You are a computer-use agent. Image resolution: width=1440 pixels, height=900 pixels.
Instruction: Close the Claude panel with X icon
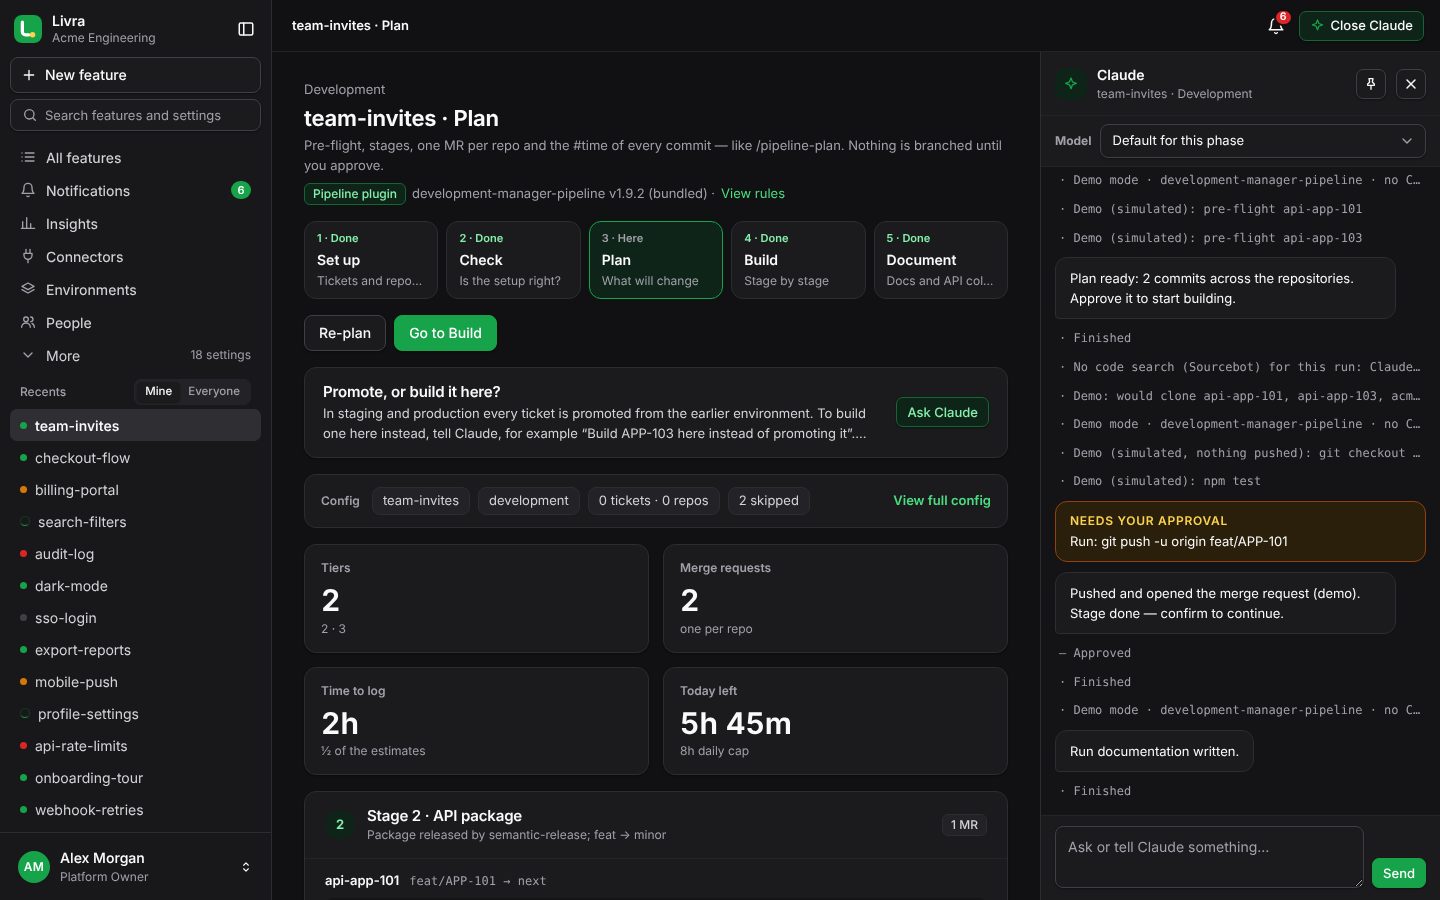pyautogui.click(x=1411, y=84)
